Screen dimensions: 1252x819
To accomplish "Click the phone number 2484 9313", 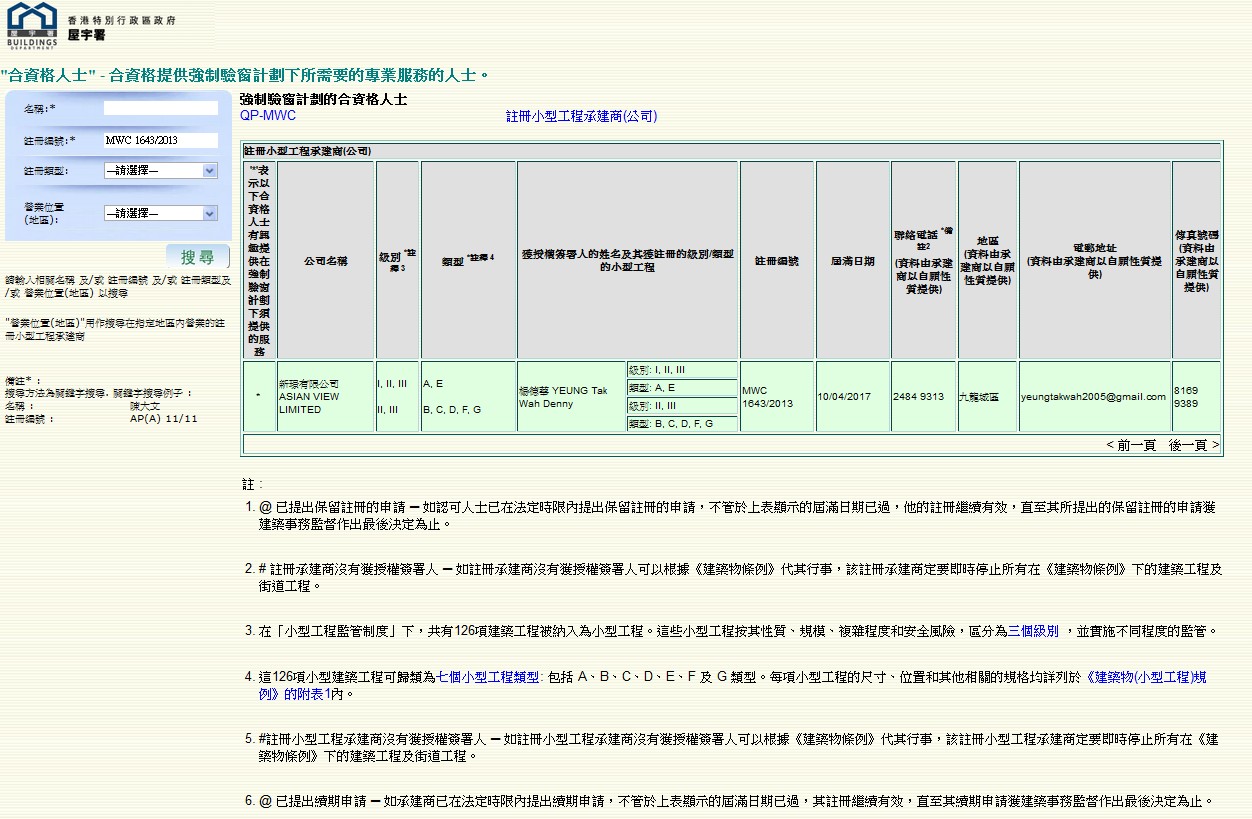I will tap(918, 397).
